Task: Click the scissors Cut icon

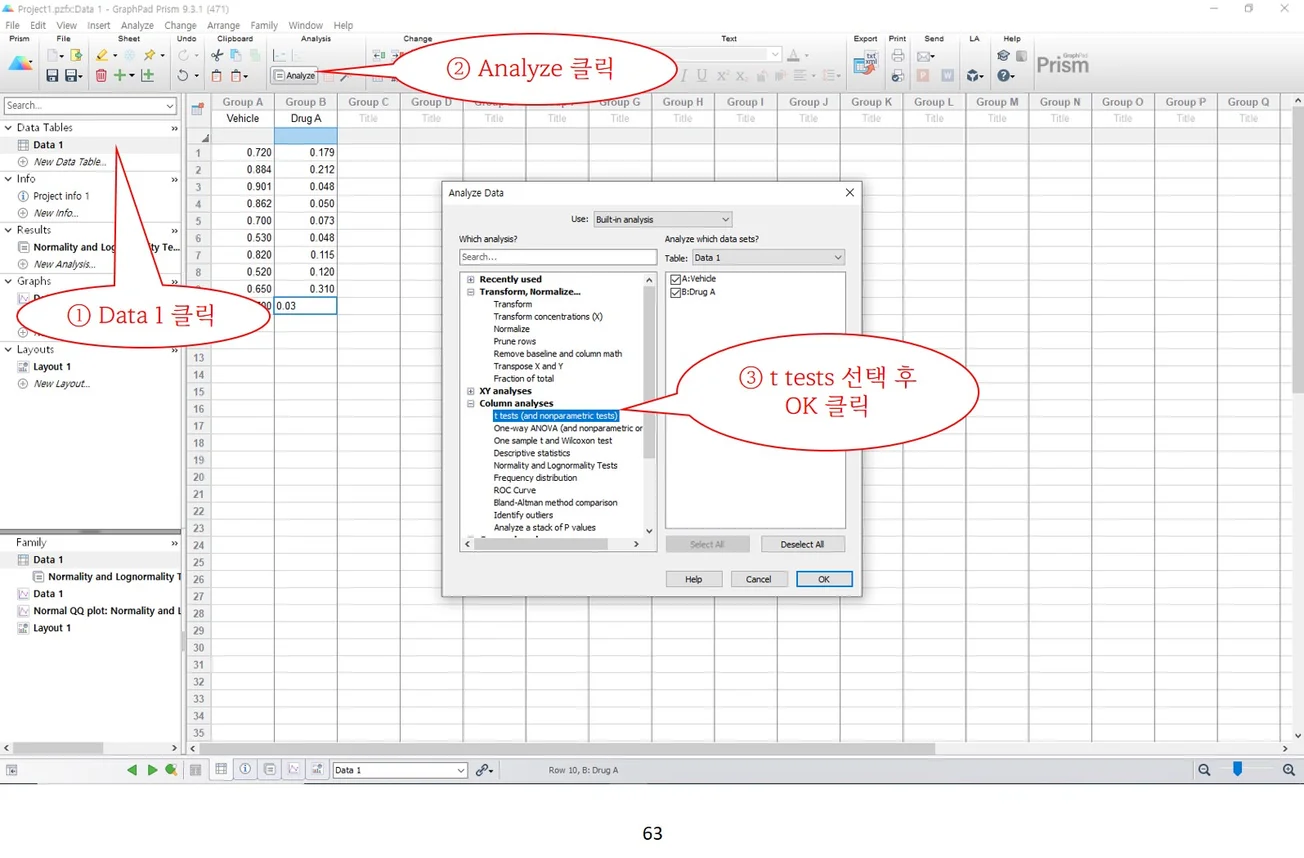Action: (218, 55)
